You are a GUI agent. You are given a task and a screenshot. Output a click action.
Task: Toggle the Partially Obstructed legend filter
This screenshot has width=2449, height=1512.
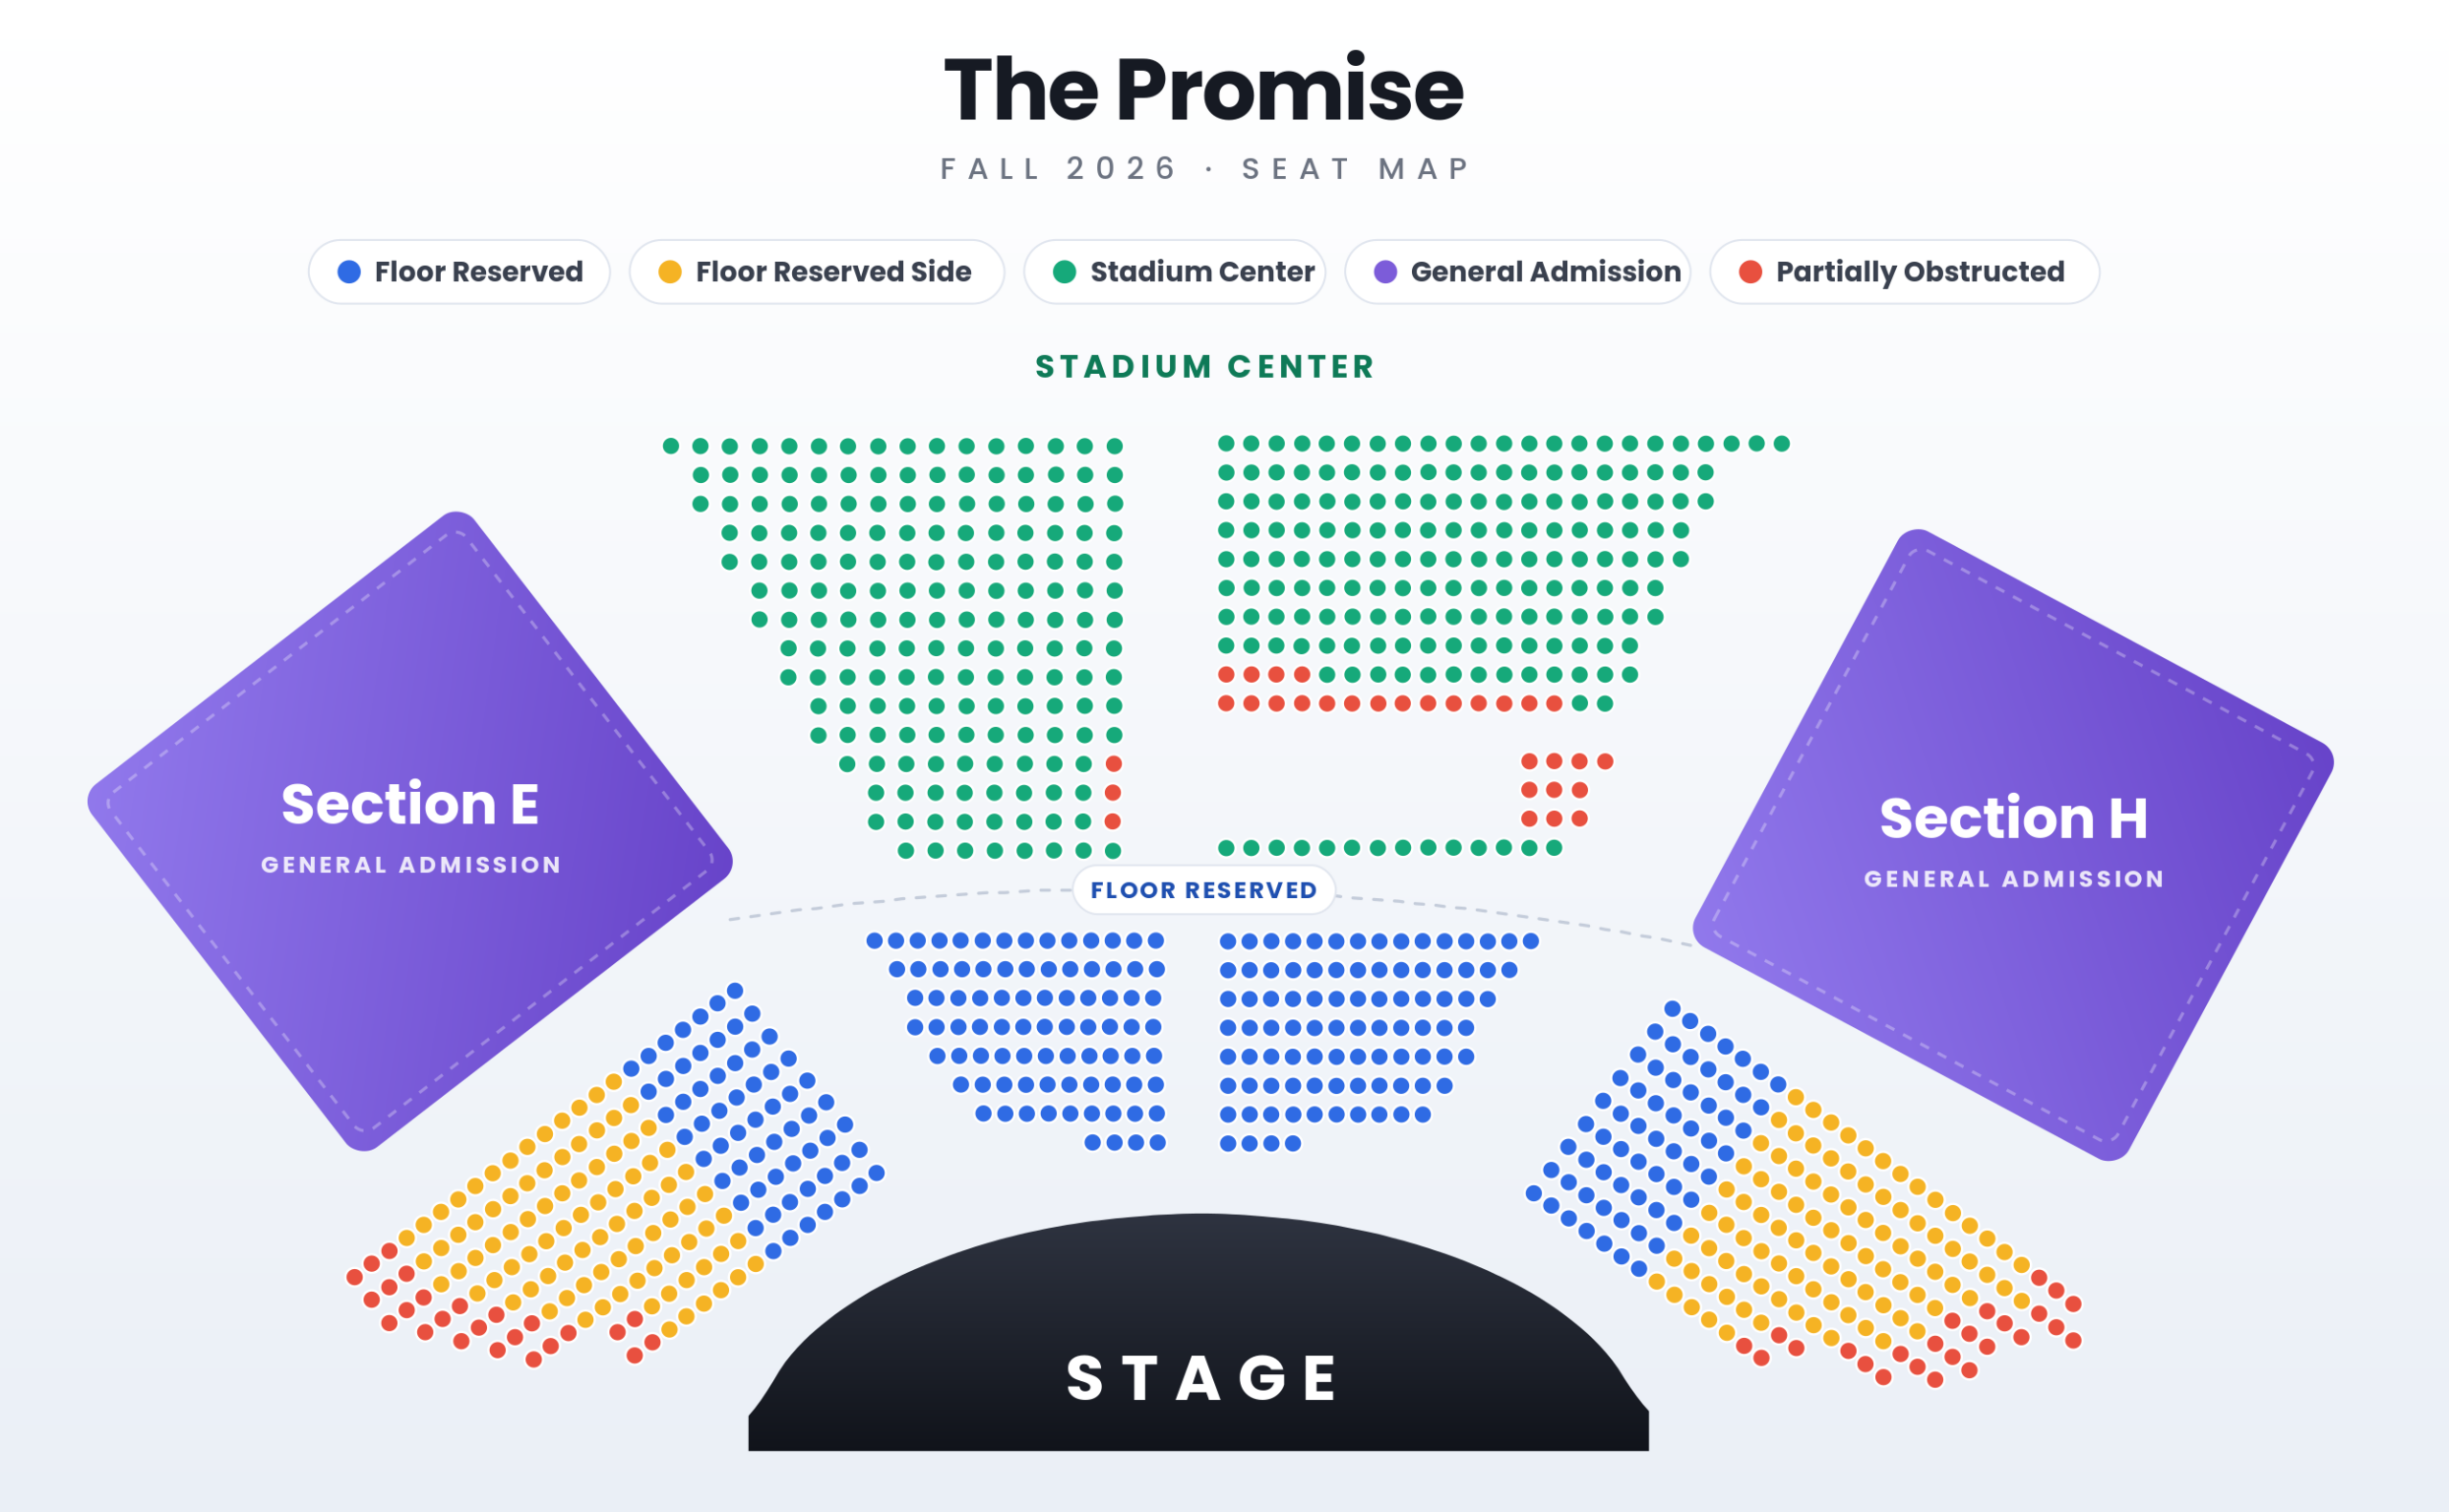pyautogui.click(x=1905, y=272)
